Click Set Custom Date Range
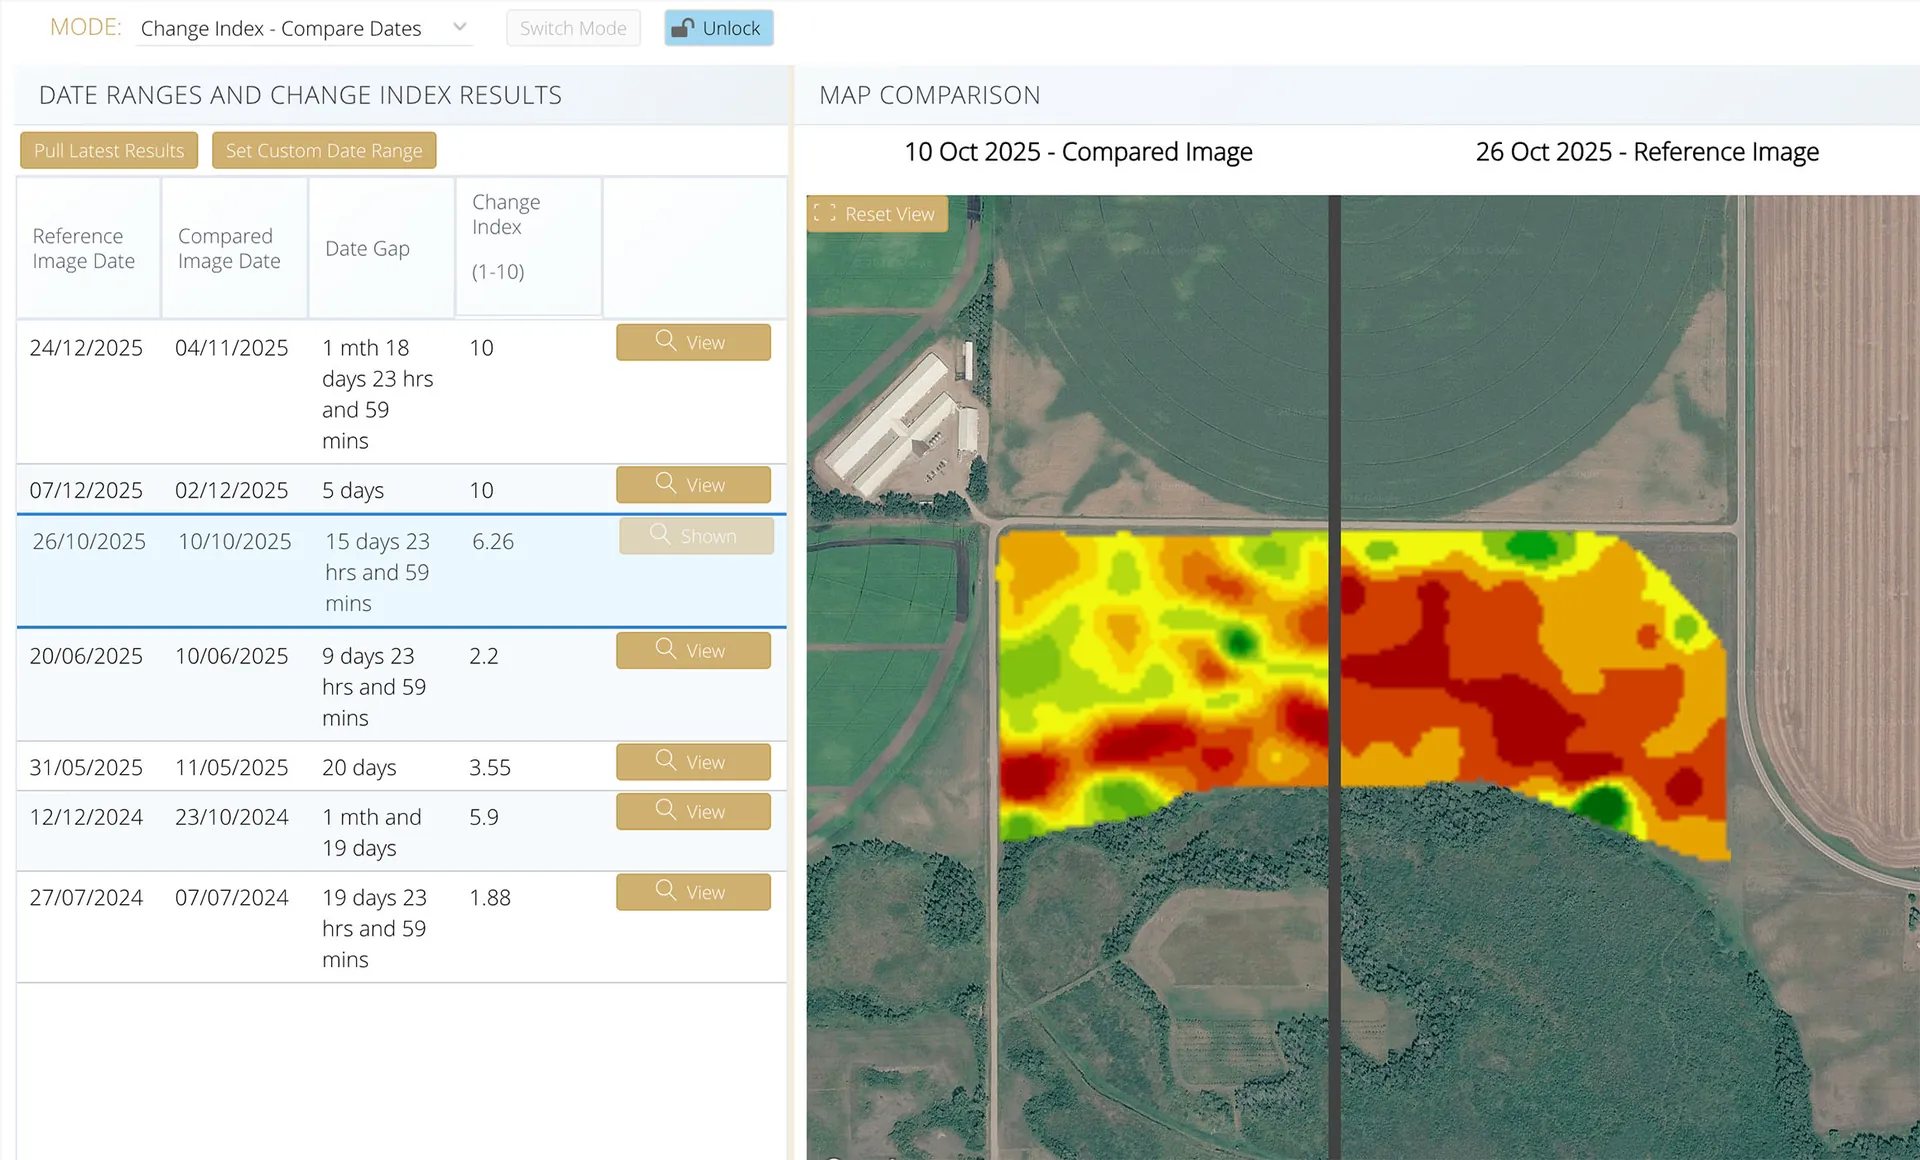 point(324,150)
